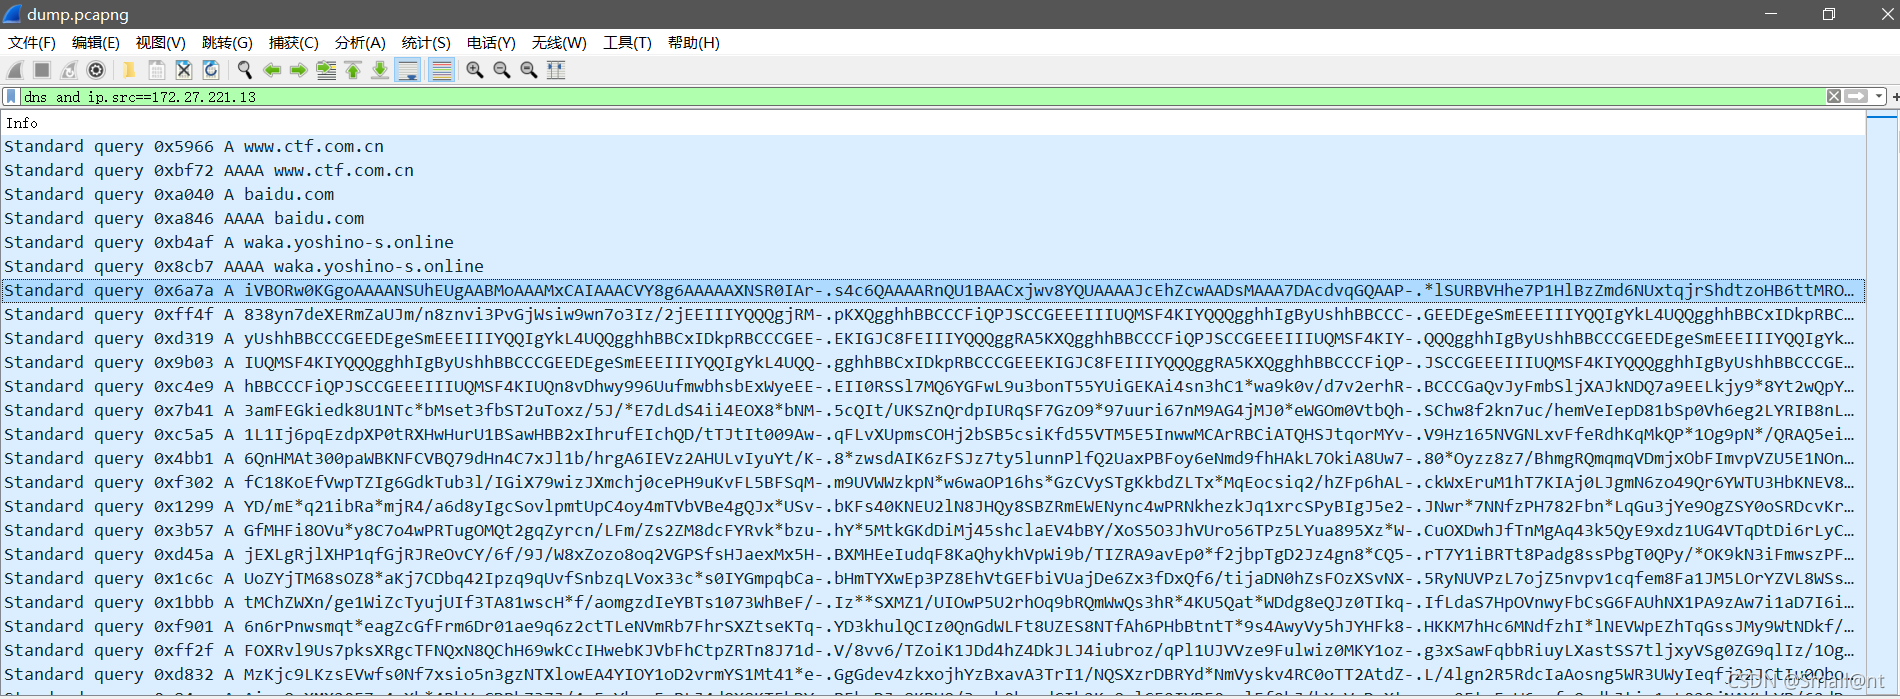
Task: Go back with the green left arrow
Action: 271,70
